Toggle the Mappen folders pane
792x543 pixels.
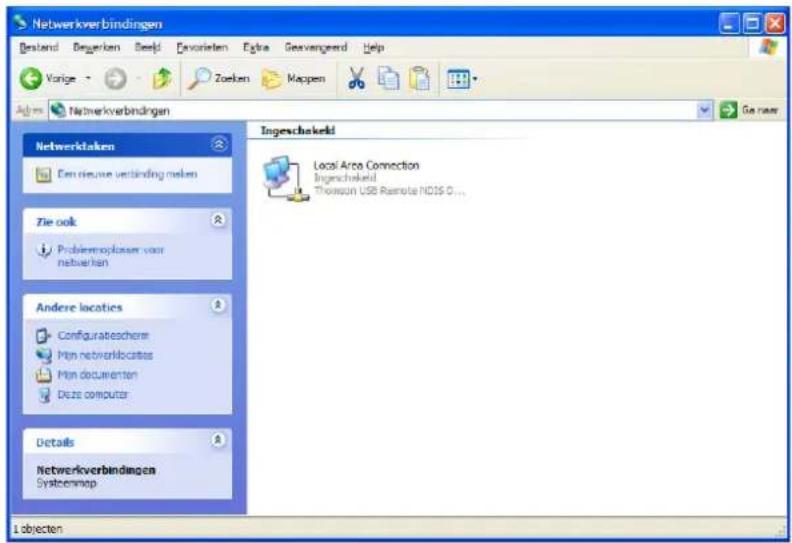point(293,79)
